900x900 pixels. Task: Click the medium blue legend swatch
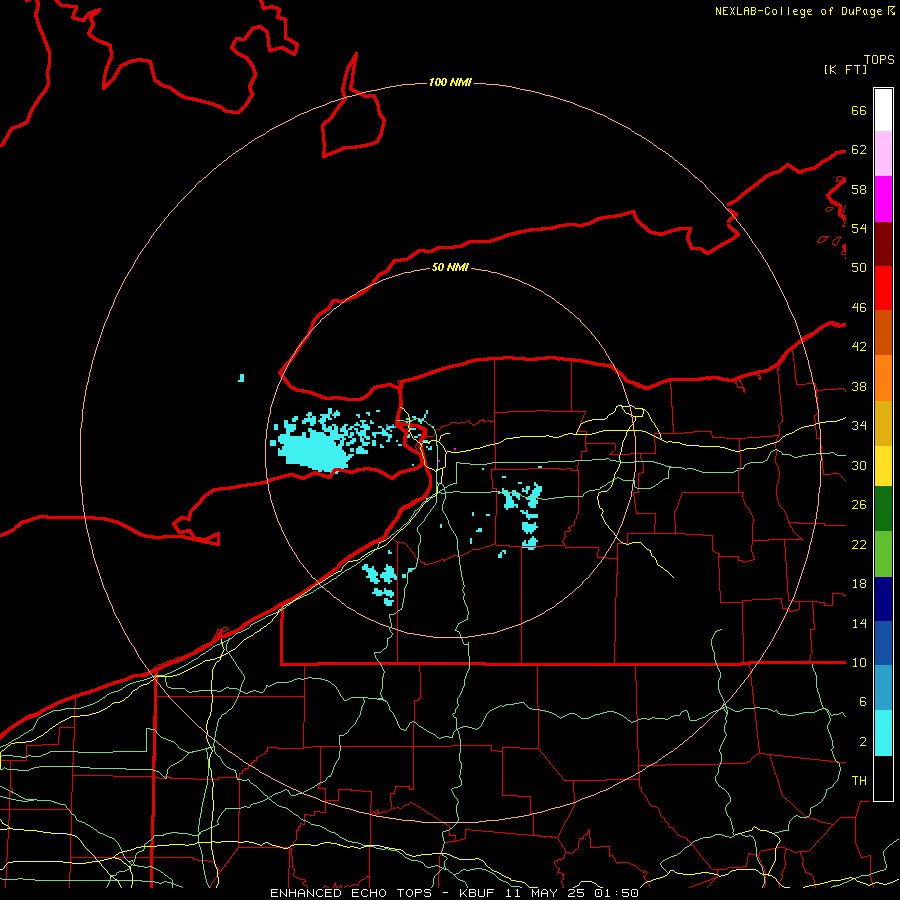tap(883, 643)
